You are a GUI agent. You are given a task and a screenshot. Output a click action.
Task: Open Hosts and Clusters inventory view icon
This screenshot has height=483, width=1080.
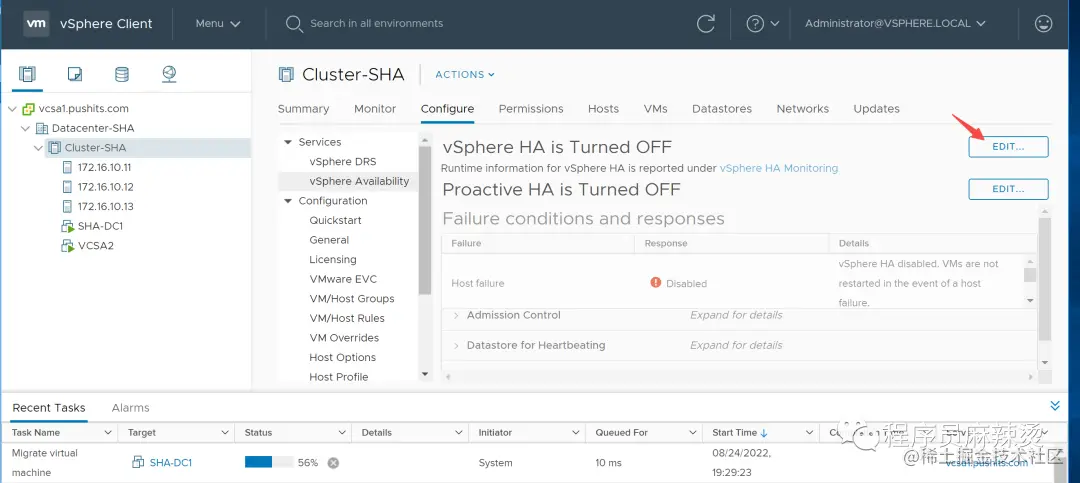(27, 74)
